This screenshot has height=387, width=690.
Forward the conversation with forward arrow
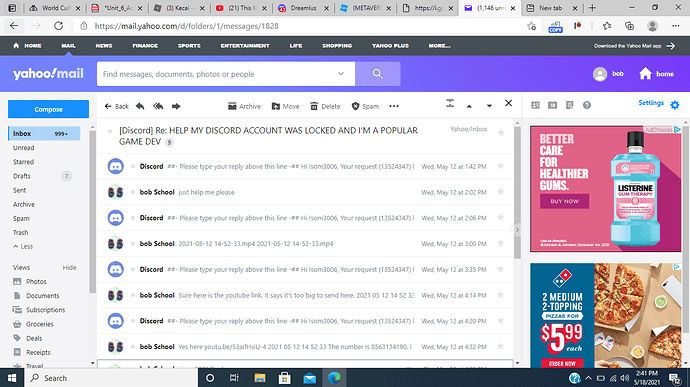176,106
